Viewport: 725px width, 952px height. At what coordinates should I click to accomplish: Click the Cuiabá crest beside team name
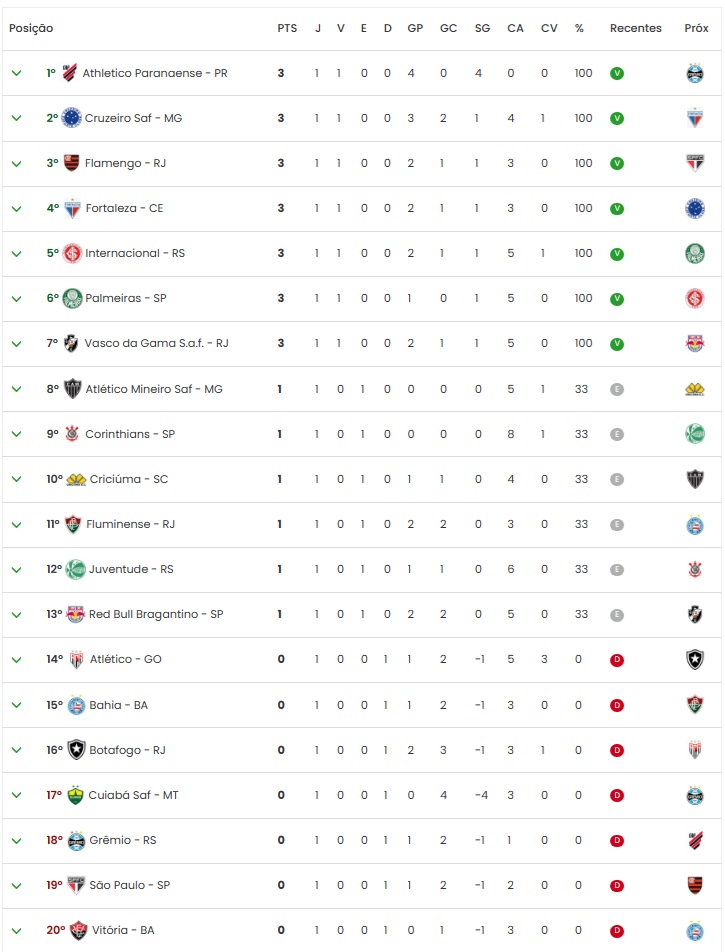(x=72, y=795)
